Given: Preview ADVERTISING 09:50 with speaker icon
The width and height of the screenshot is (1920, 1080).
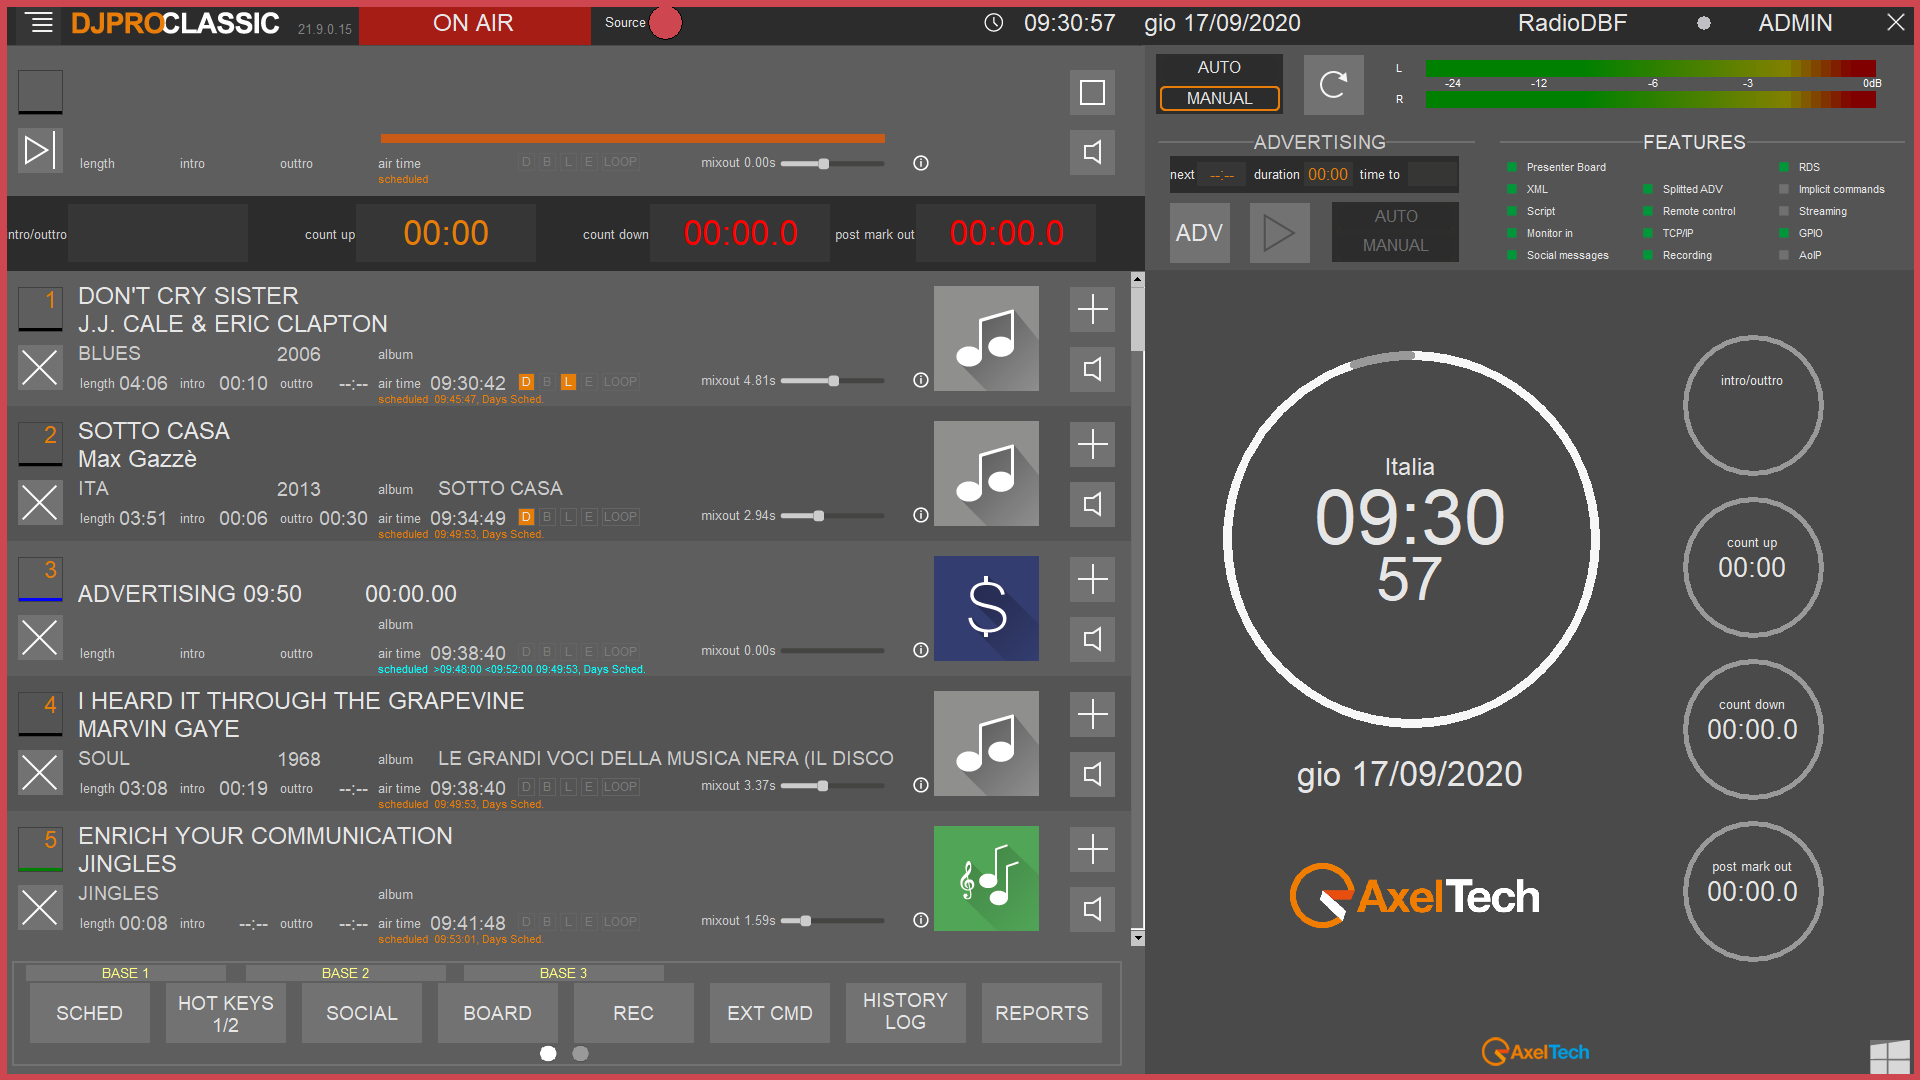Looking at the screenshot, I should 1092,639.
